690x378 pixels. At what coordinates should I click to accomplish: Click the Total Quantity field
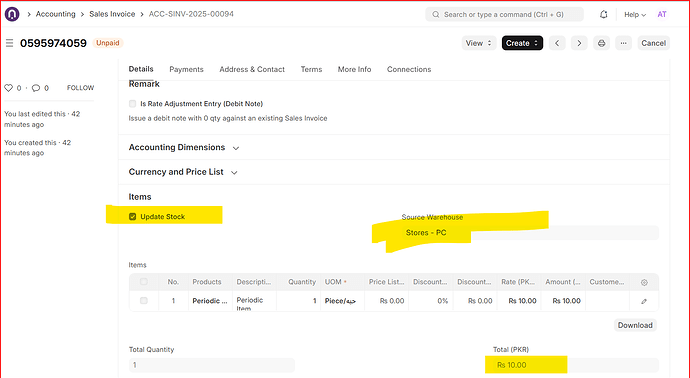(x=212, y=365)
